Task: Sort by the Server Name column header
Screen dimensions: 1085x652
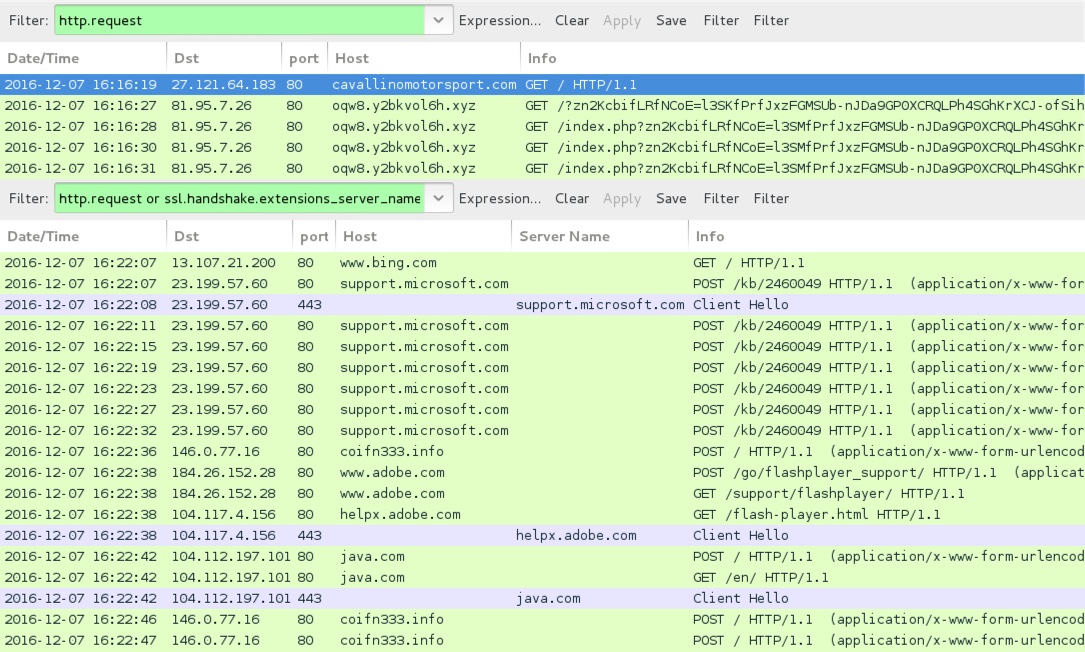Action: (x=600, y=236)
